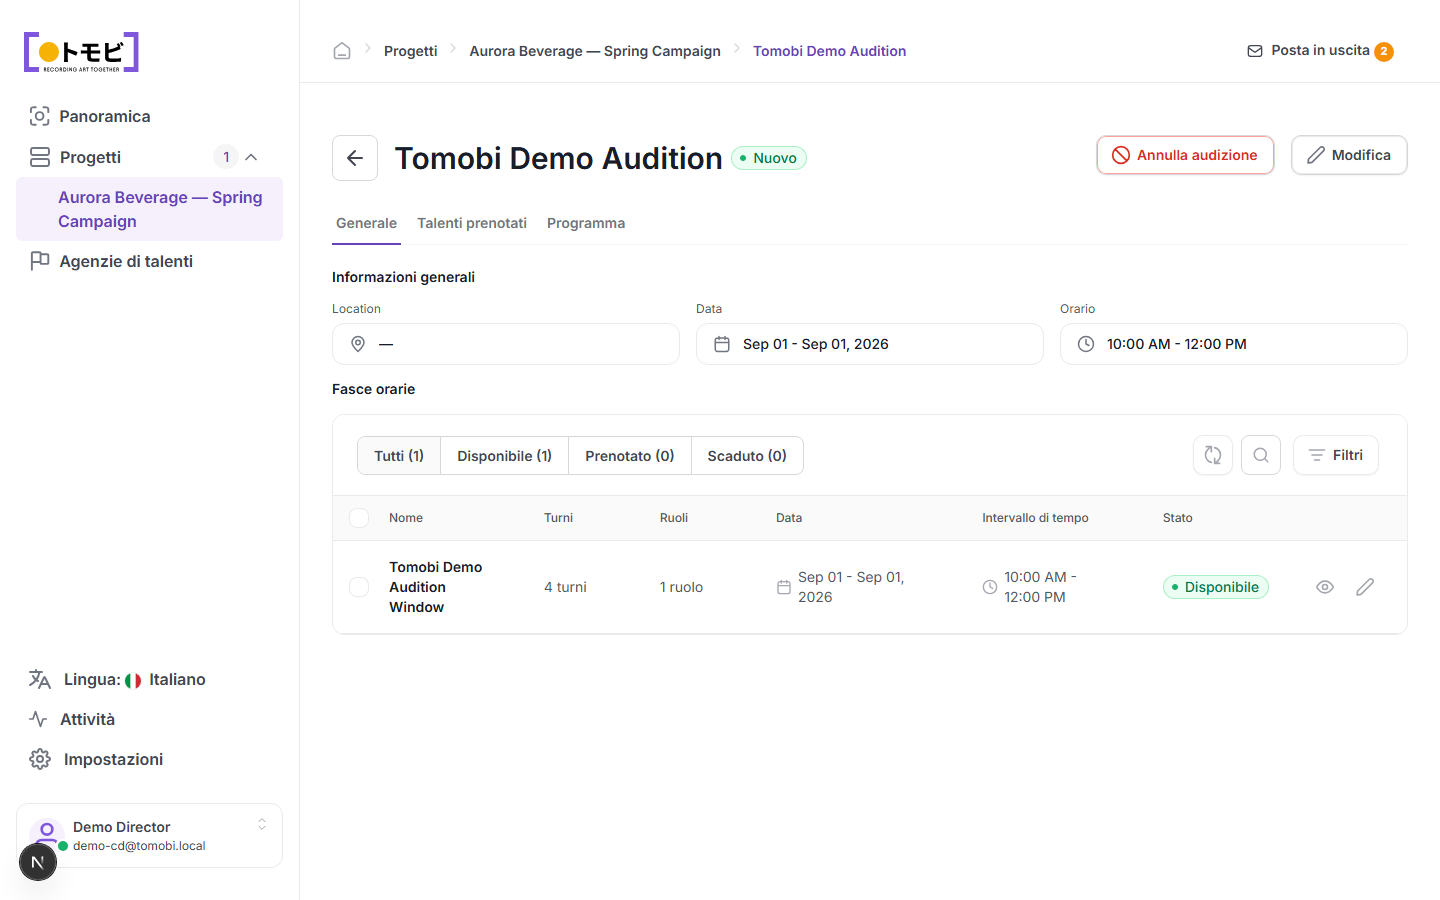Click the home icon in breadcrumb
The height and width of the screenshot is (900, 1440).
(342, 51)
